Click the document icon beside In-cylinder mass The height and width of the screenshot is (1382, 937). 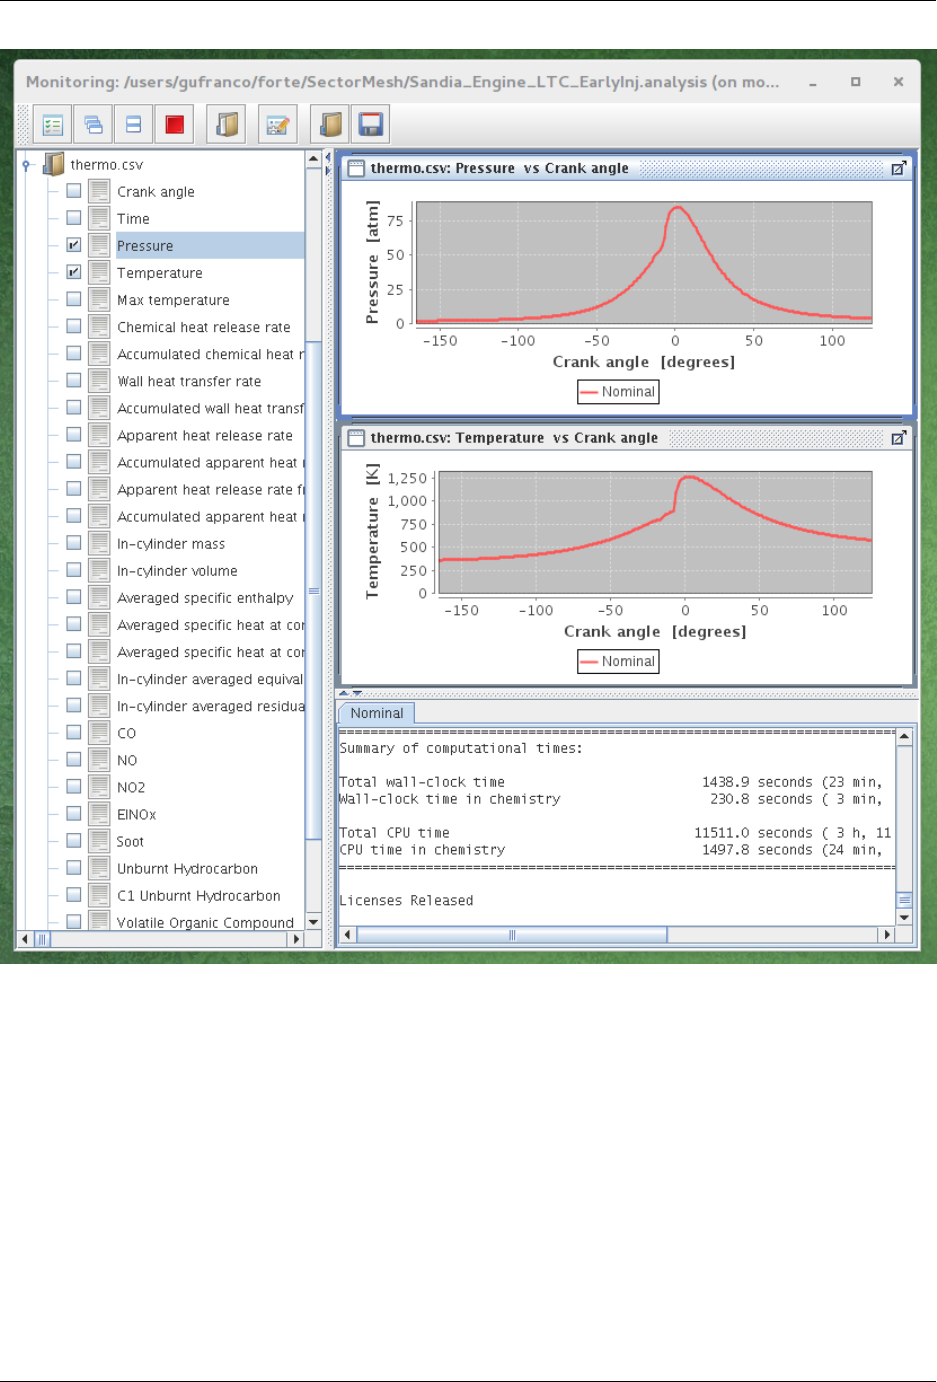99,543
